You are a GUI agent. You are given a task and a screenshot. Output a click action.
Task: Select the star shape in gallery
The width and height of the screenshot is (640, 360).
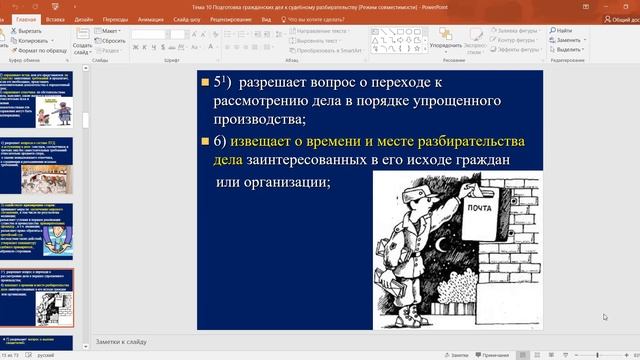click(417, 49)
